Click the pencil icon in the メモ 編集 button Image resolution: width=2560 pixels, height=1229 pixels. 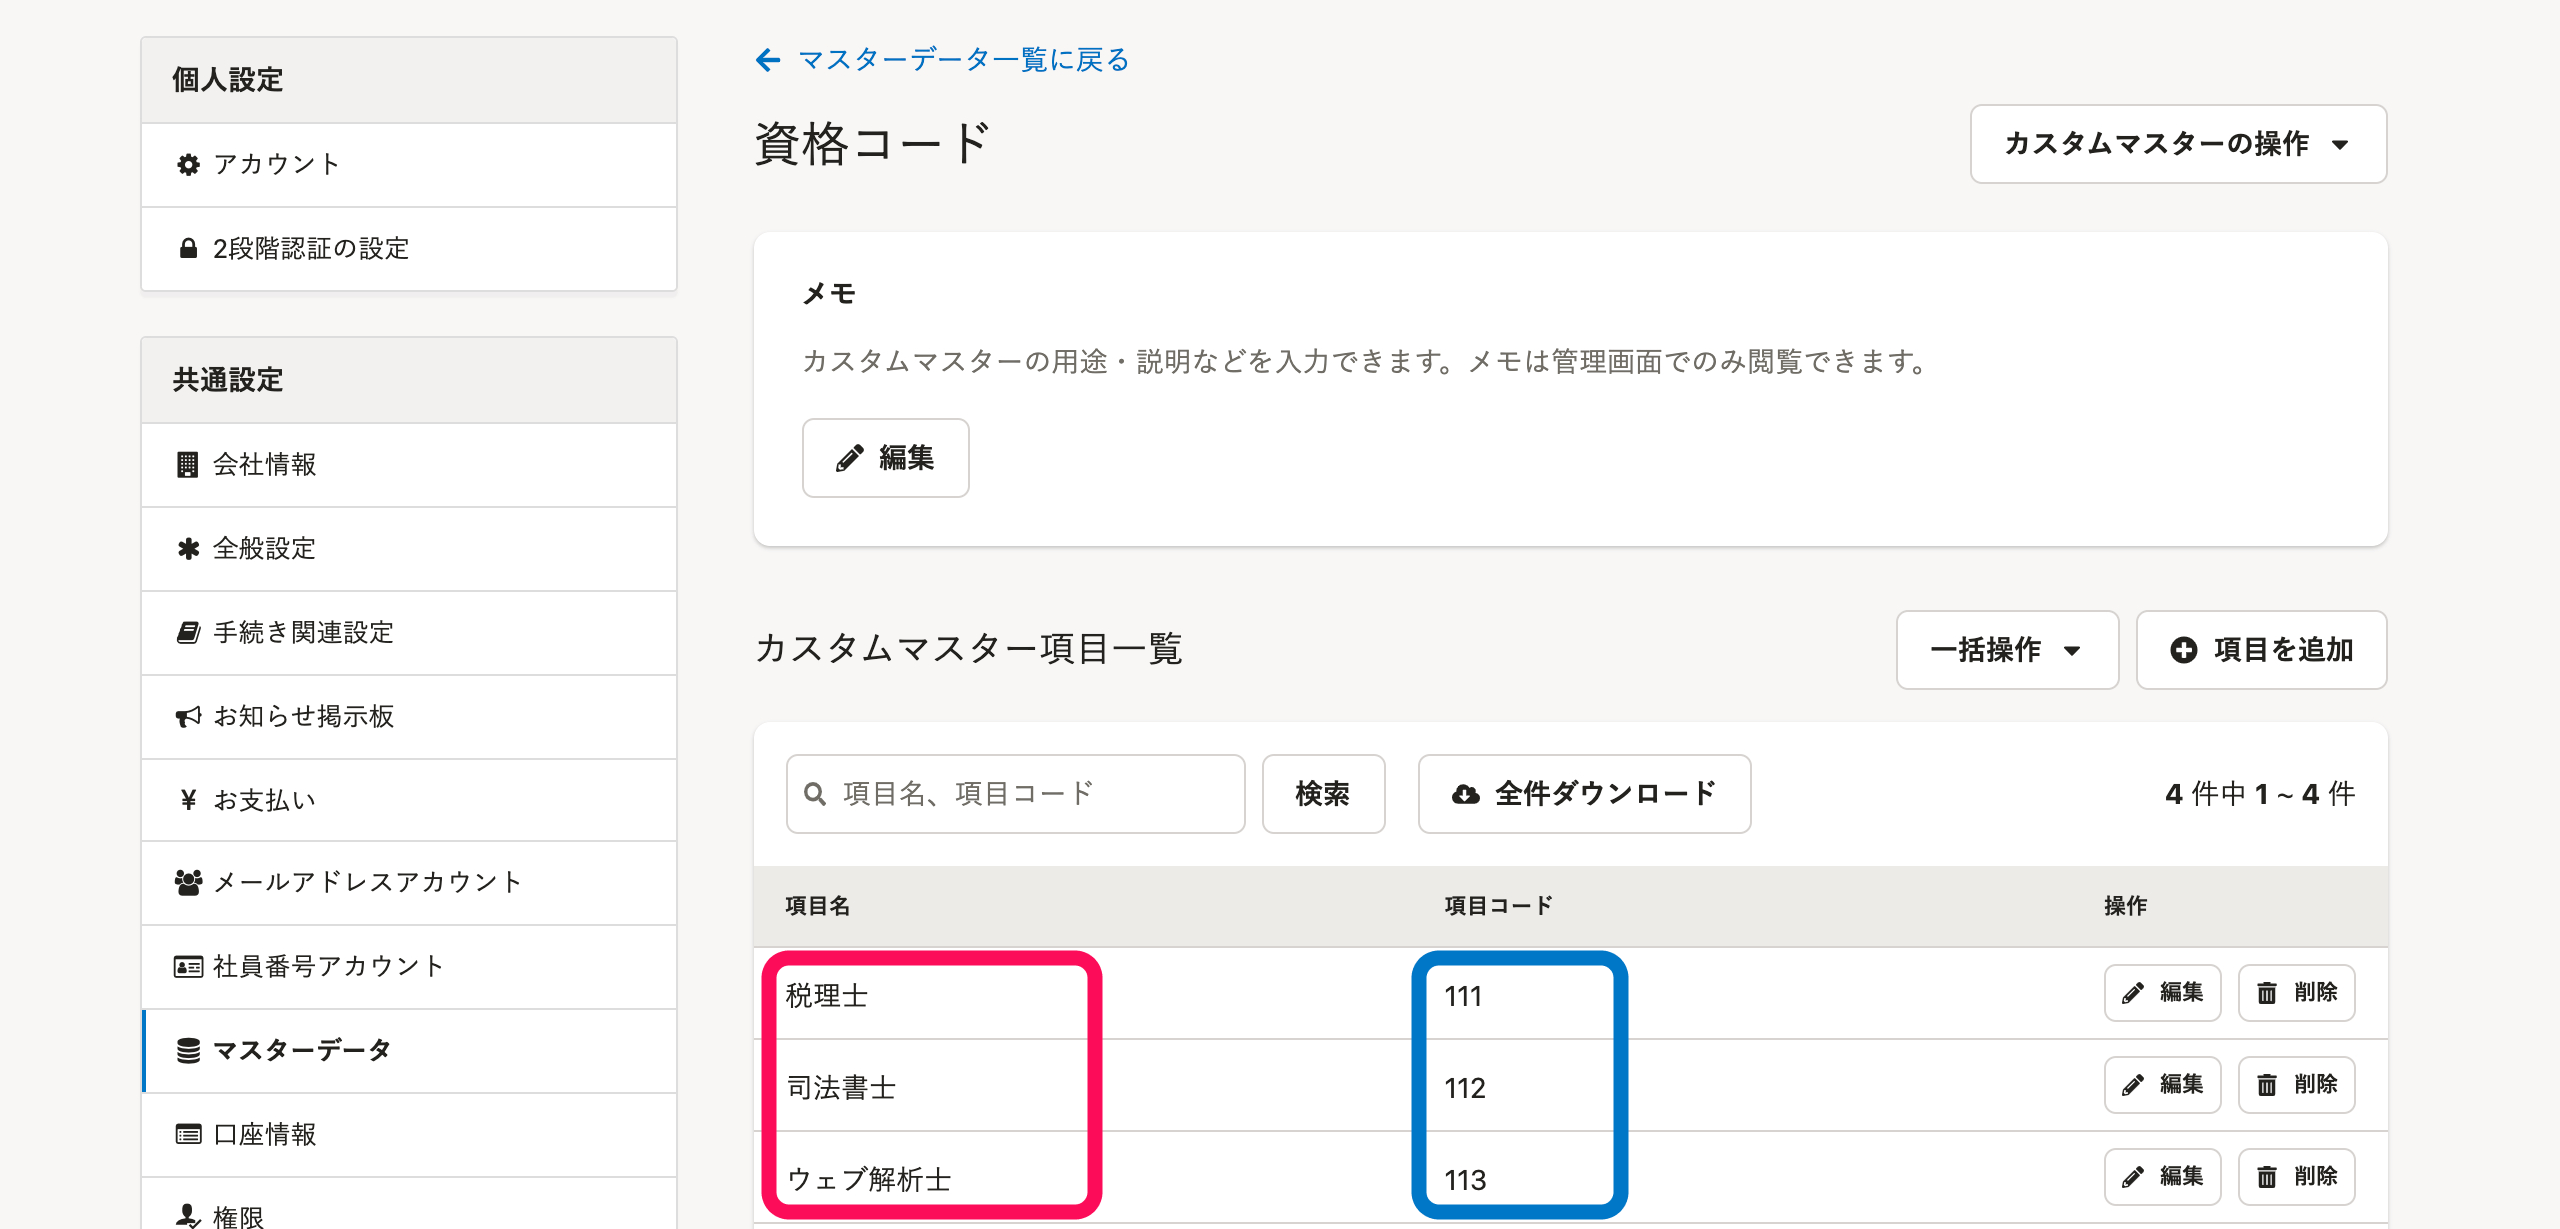click(x=849, y=458)
